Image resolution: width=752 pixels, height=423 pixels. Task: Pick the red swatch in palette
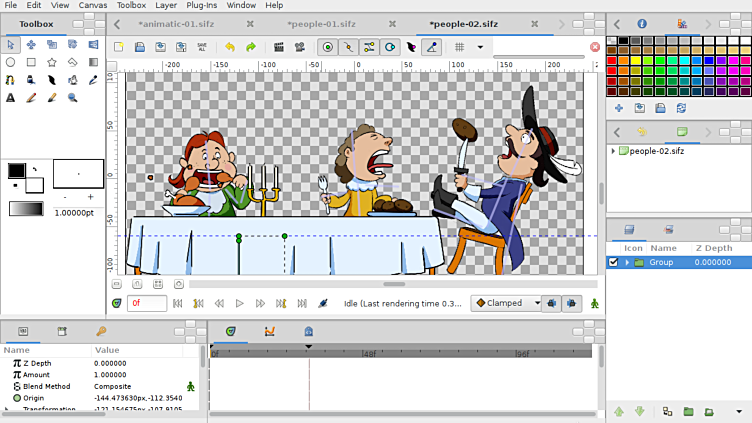click(612, 61)
